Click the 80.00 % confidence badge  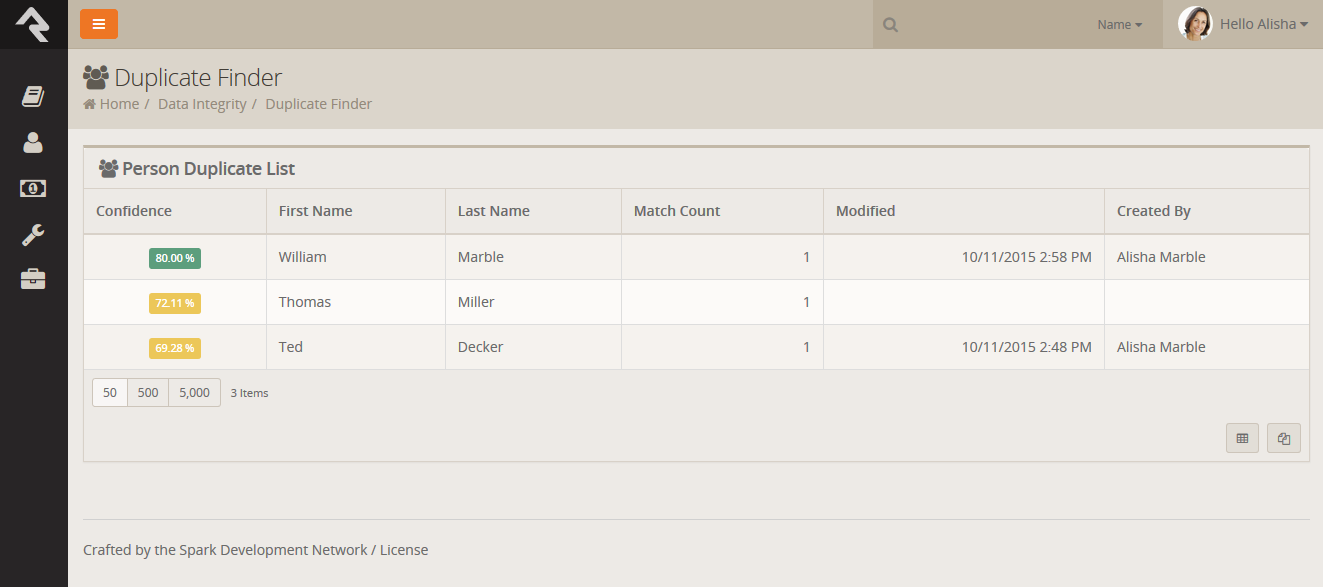[175, 258]
